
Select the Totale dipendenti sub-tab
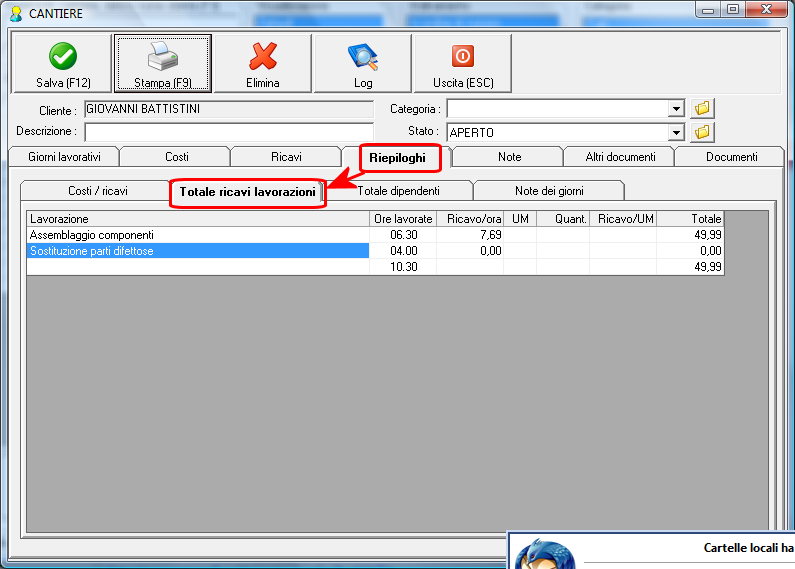(399, 191)
